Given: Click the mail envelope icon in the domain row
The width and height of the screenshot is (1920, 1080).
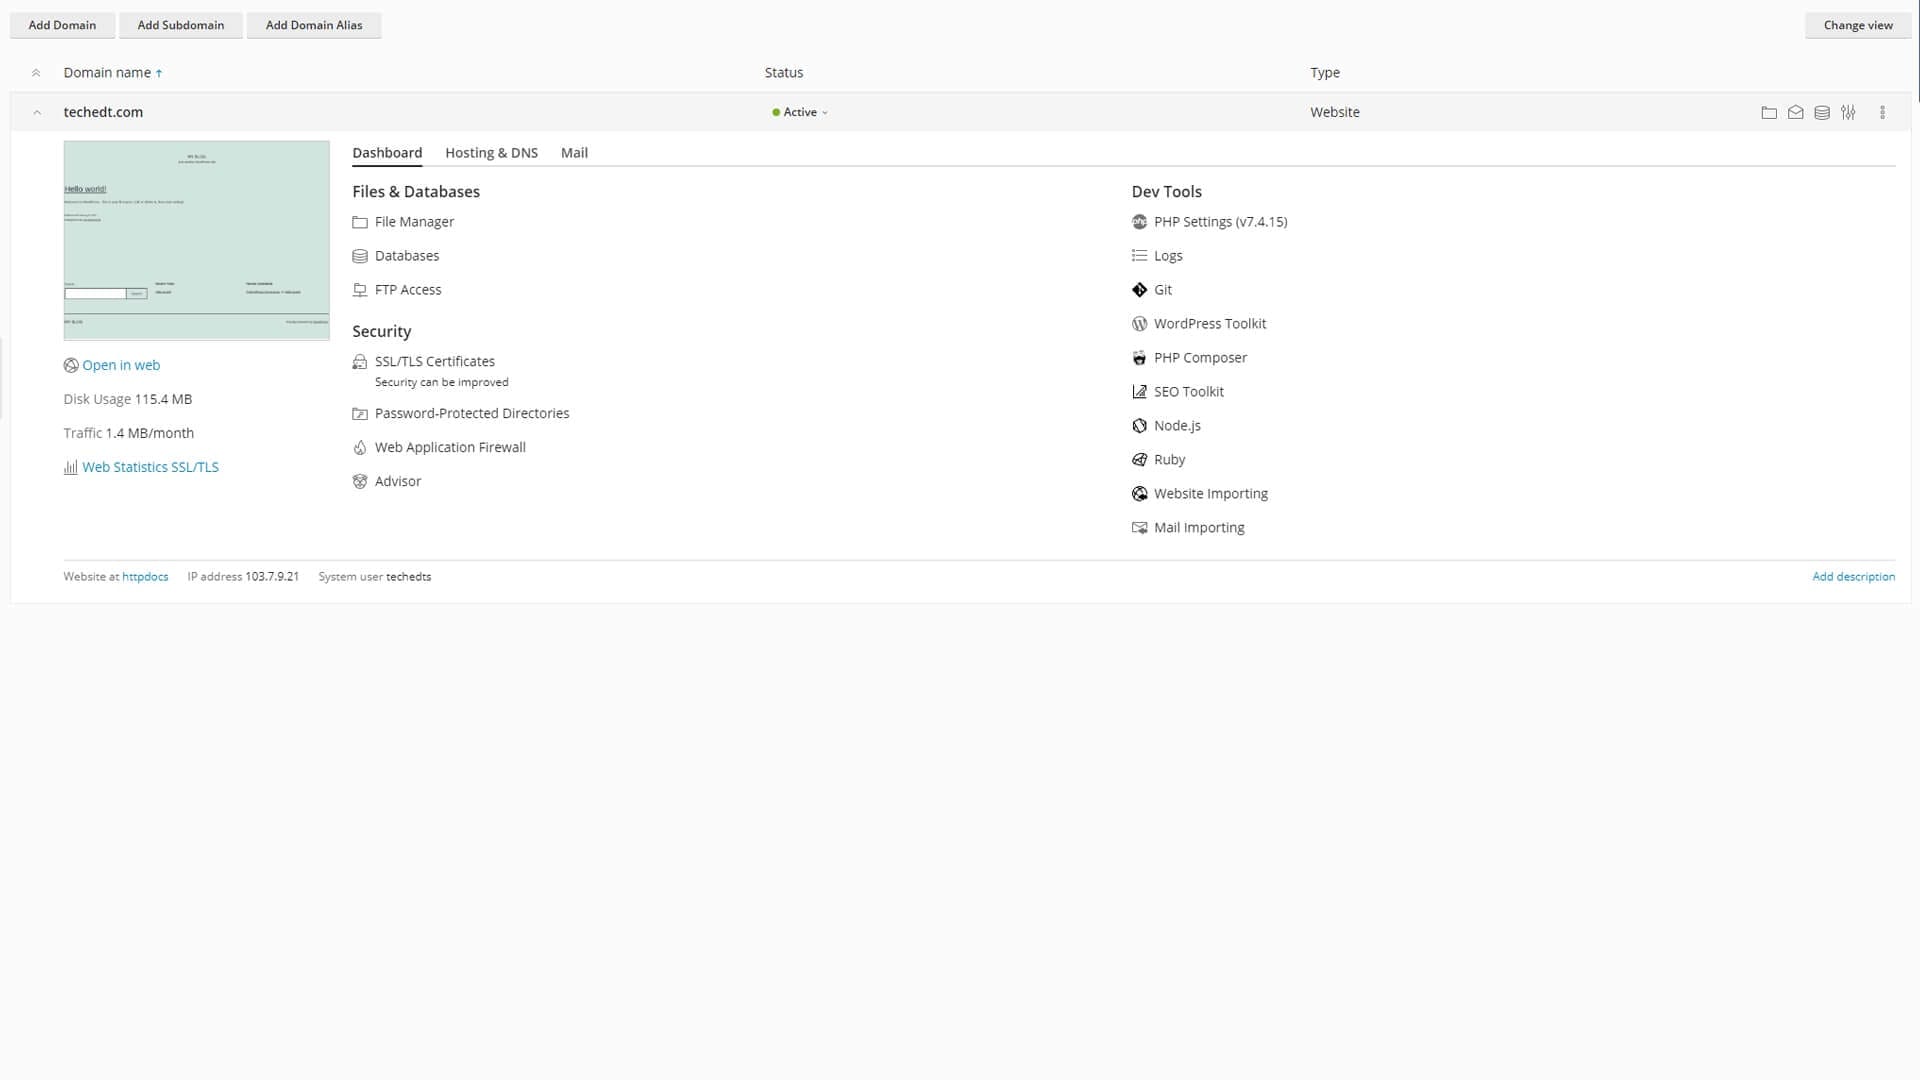Looking at the screenshot, I should pyautogui.click(x=1795, y=113).
